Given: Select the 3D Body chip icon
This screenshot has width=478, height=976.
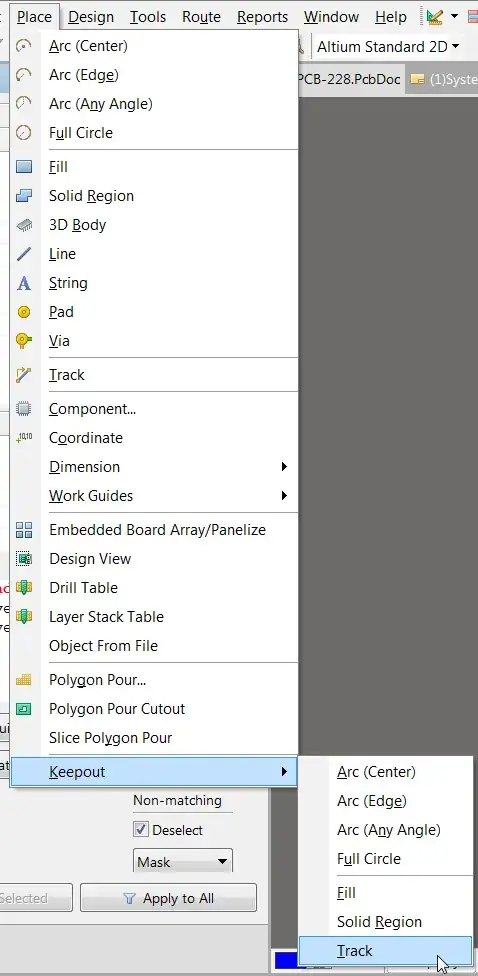Looking at the screenshot, I should coord(24,225).
